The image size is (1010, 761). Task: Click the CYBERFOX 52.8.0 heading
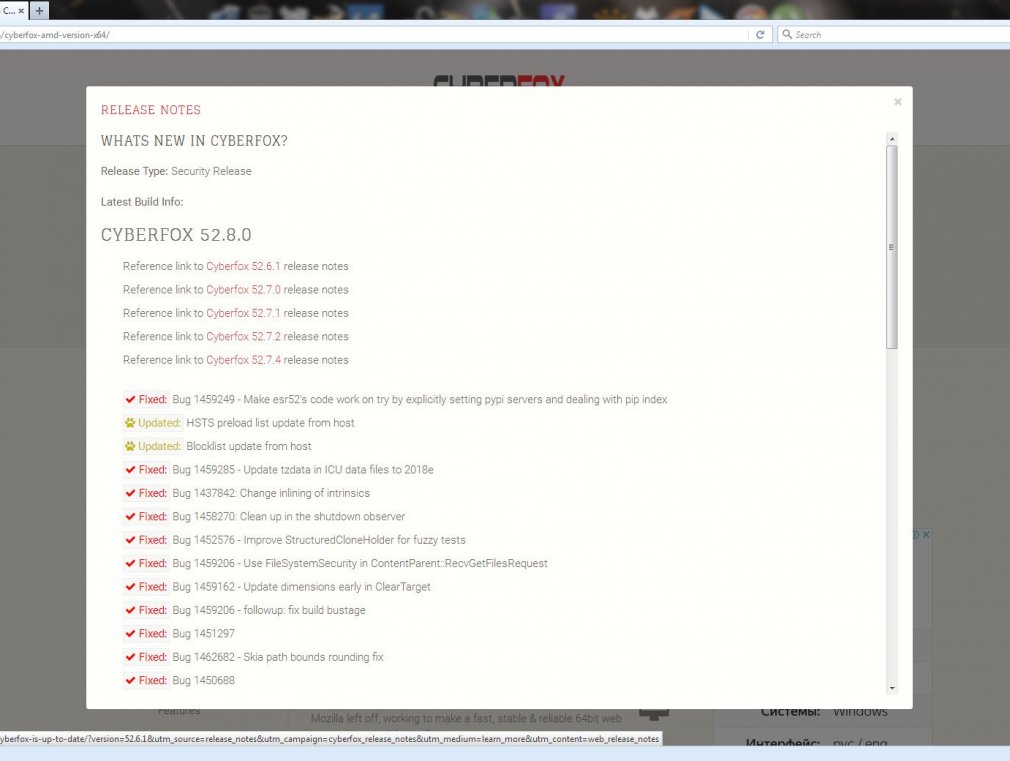[176, 235]
